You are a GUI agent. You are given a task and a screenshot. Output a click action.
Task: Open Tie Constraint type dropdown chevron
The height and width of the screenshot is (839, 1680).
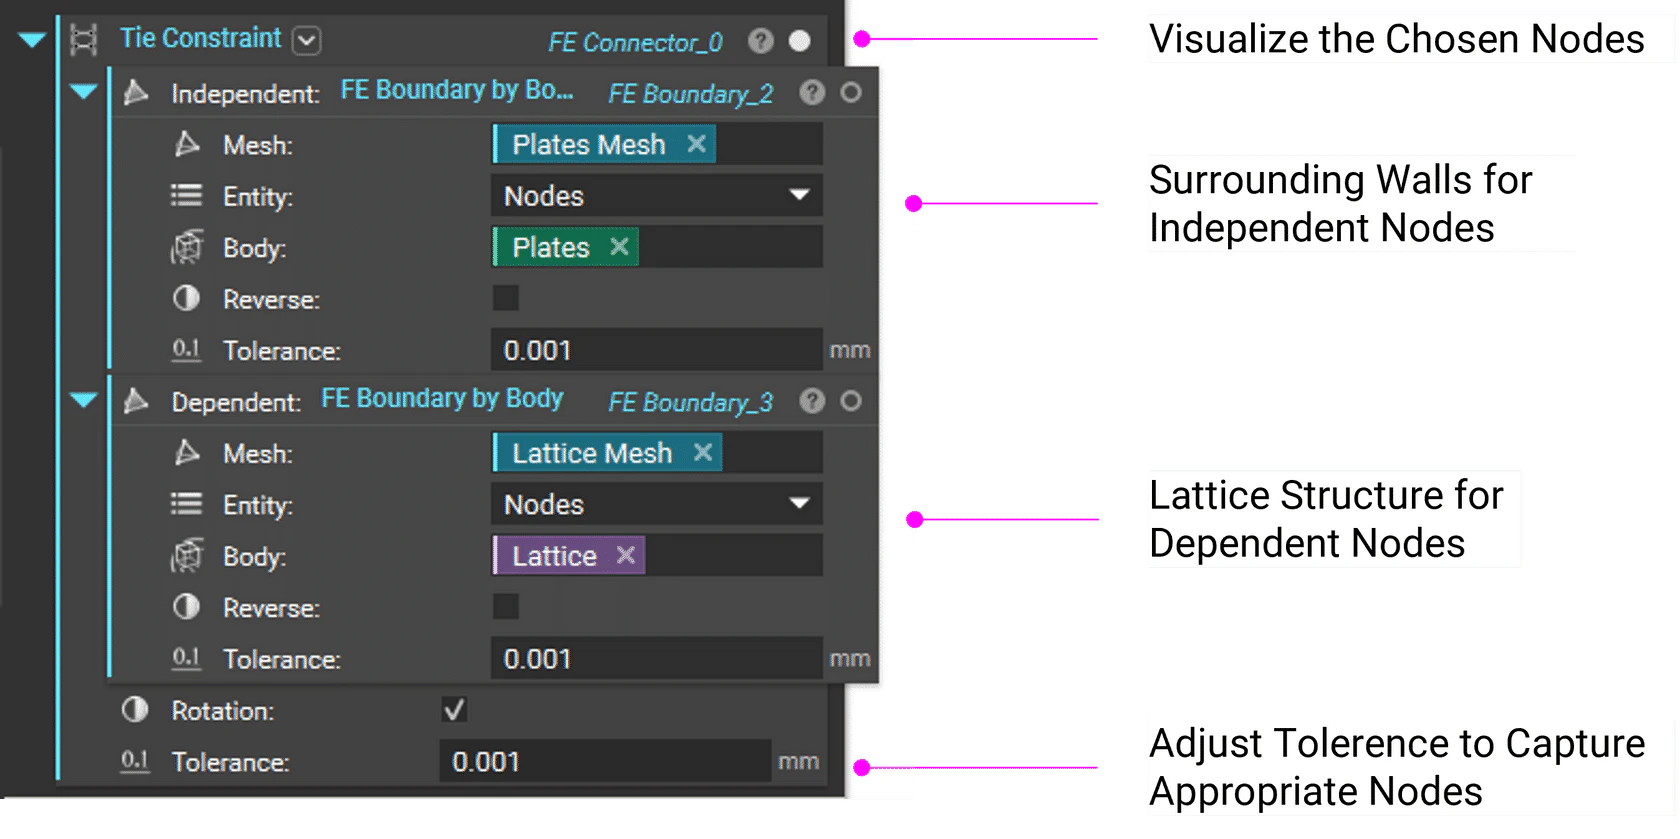tap(306, 41)
